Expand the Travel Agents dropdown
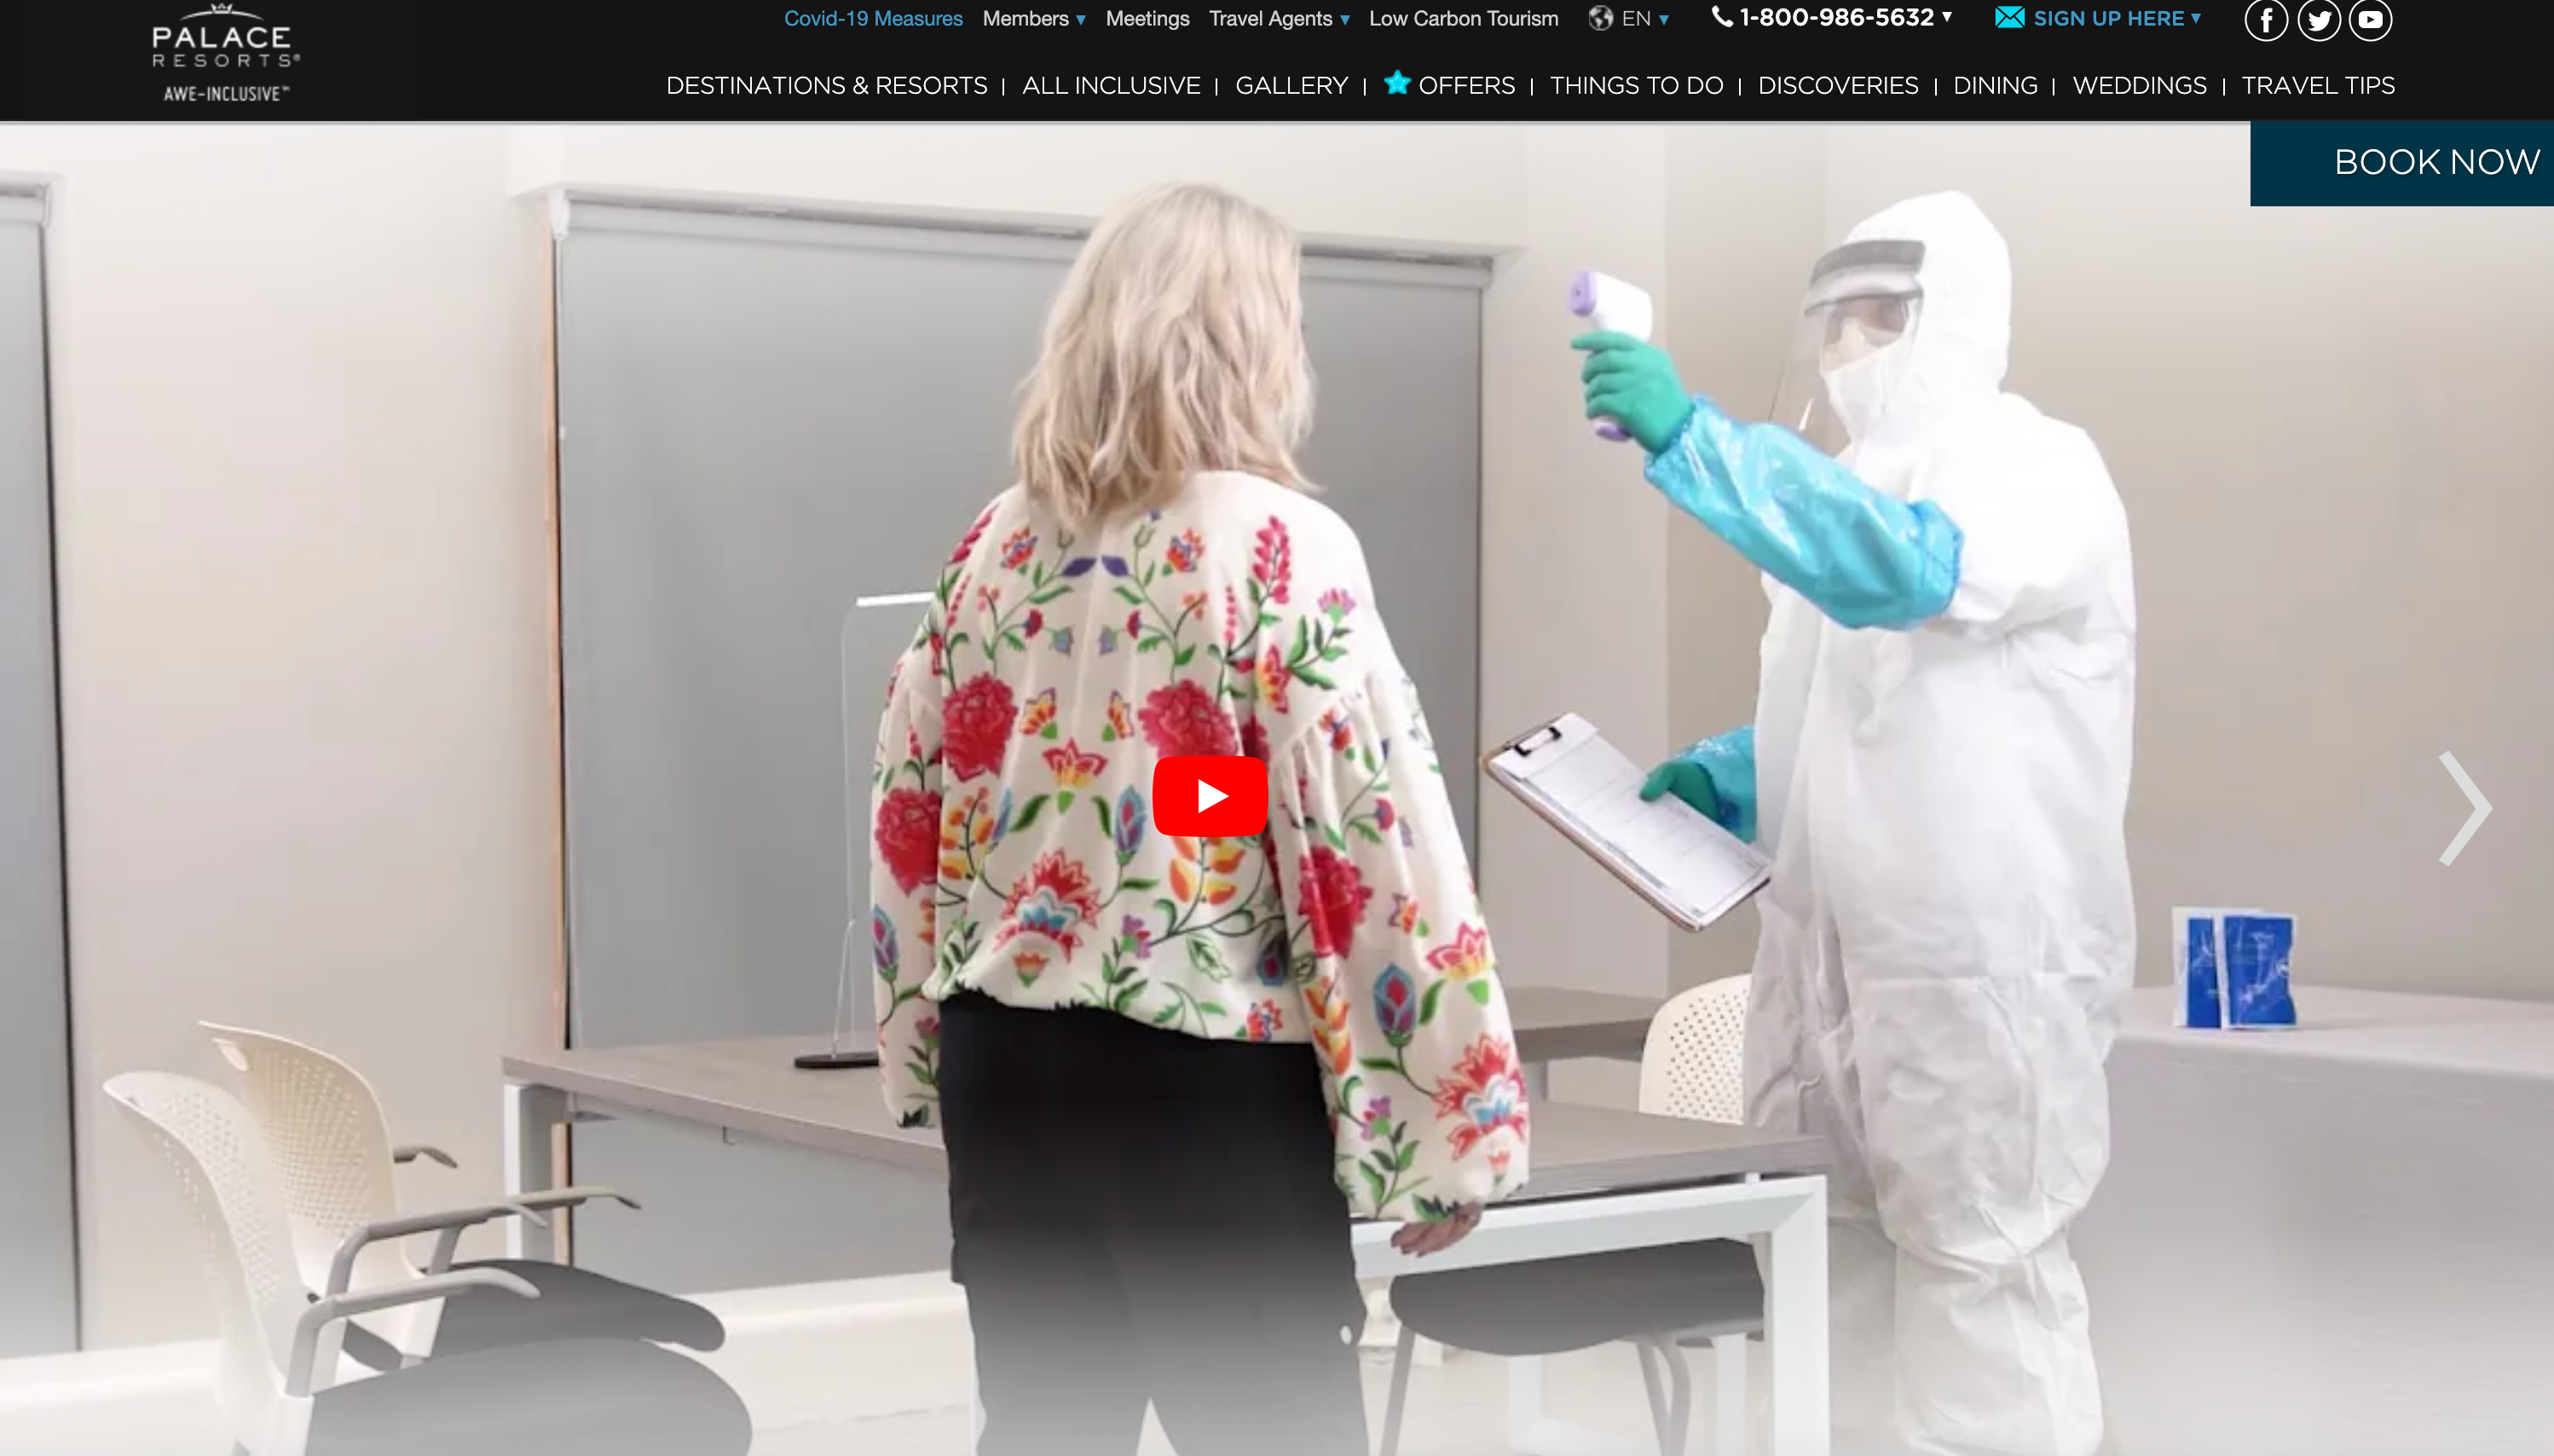This screenshot has width=2554, height=1456. pyautogui.click(x=1278, y=19)
